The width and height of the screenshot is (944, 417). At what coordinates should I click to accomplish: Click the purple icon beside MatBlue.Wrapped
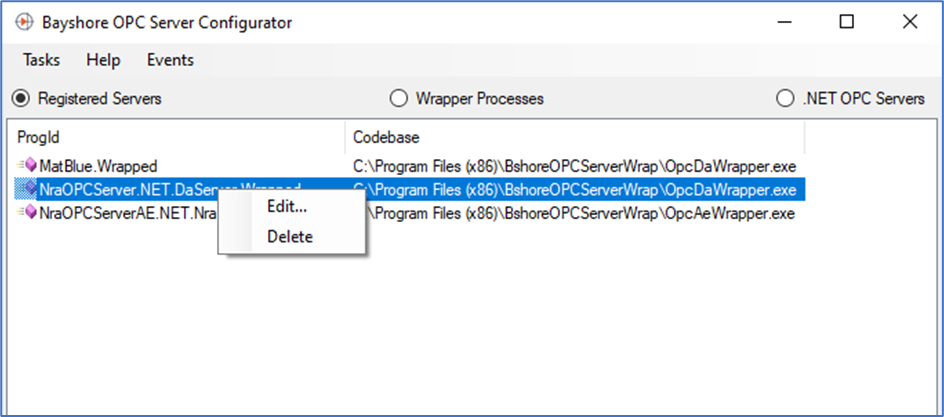click(27, 165)
